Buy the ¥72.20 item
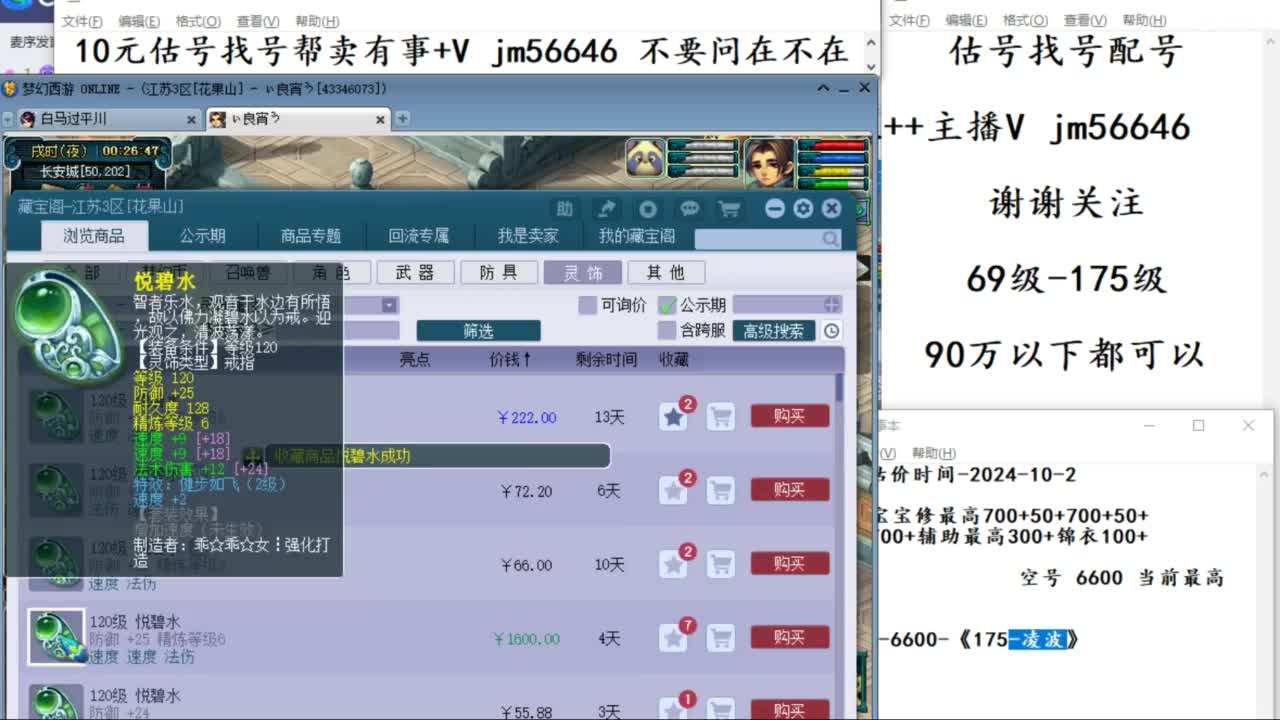1280x720 pixels. click(x=790, y=490)
